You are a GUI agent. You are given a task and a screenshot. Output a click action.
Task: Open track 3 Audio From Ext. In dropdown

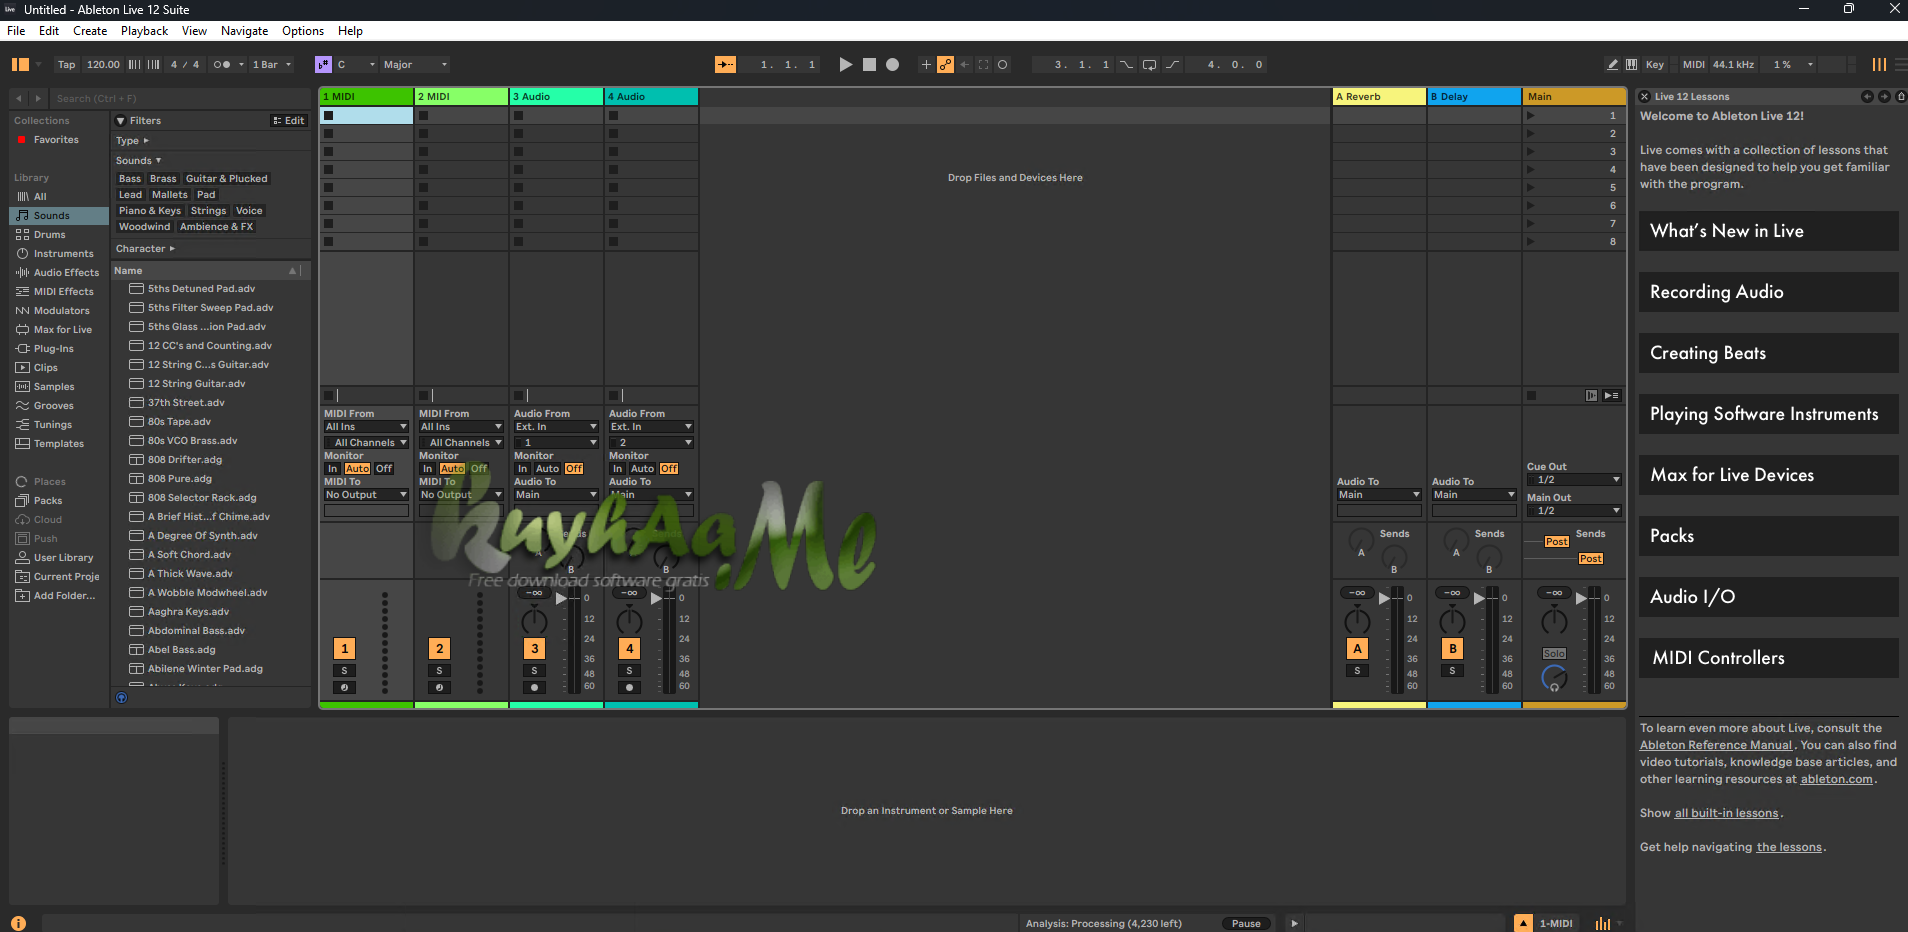pyautogui.click(x=556, y=427)
